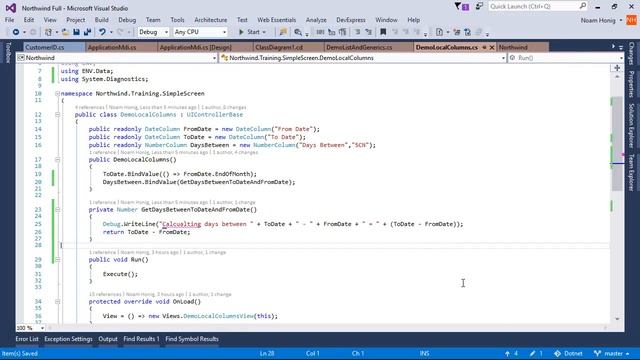The width and height of the screenshot is (640, 360).
Task: Click the Visual Studio logo icon
Action: pos(11,8)
